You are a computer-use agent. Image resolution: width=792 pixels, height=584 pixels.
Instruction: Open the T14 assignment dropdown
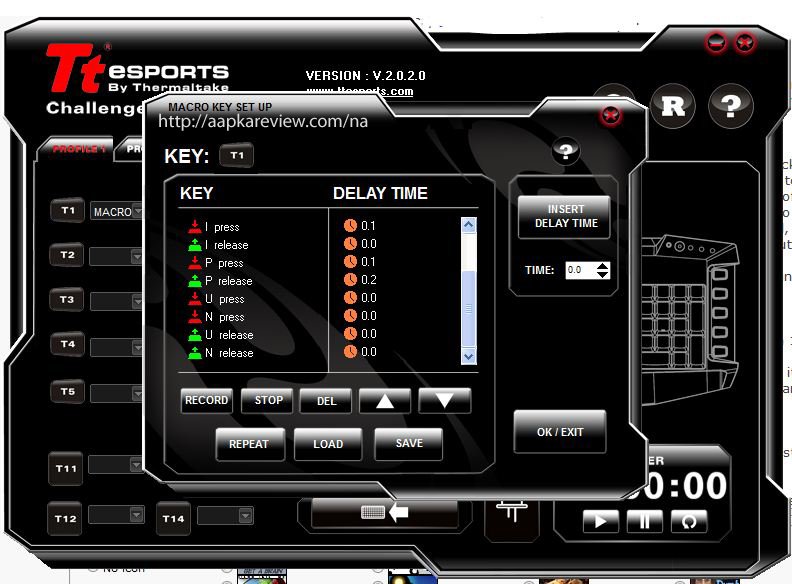[x=225, y=516]
